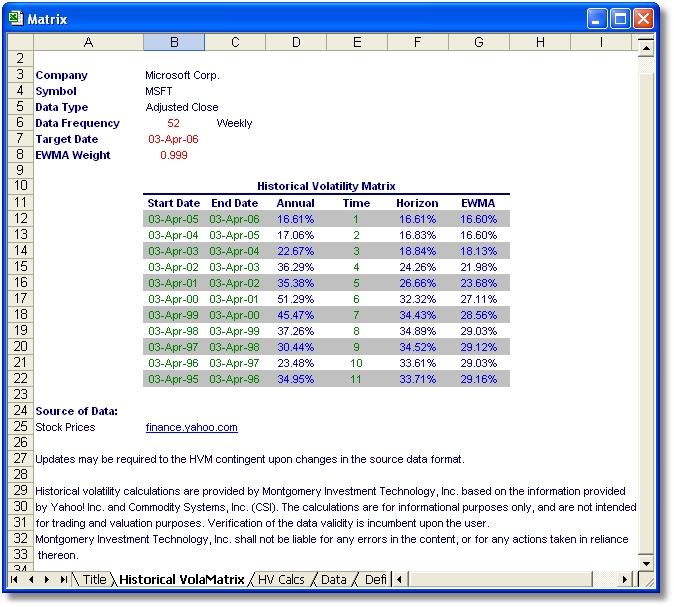Select time value 10
The height and width of the screenshot is (607, 674).
tap(356, 363)
